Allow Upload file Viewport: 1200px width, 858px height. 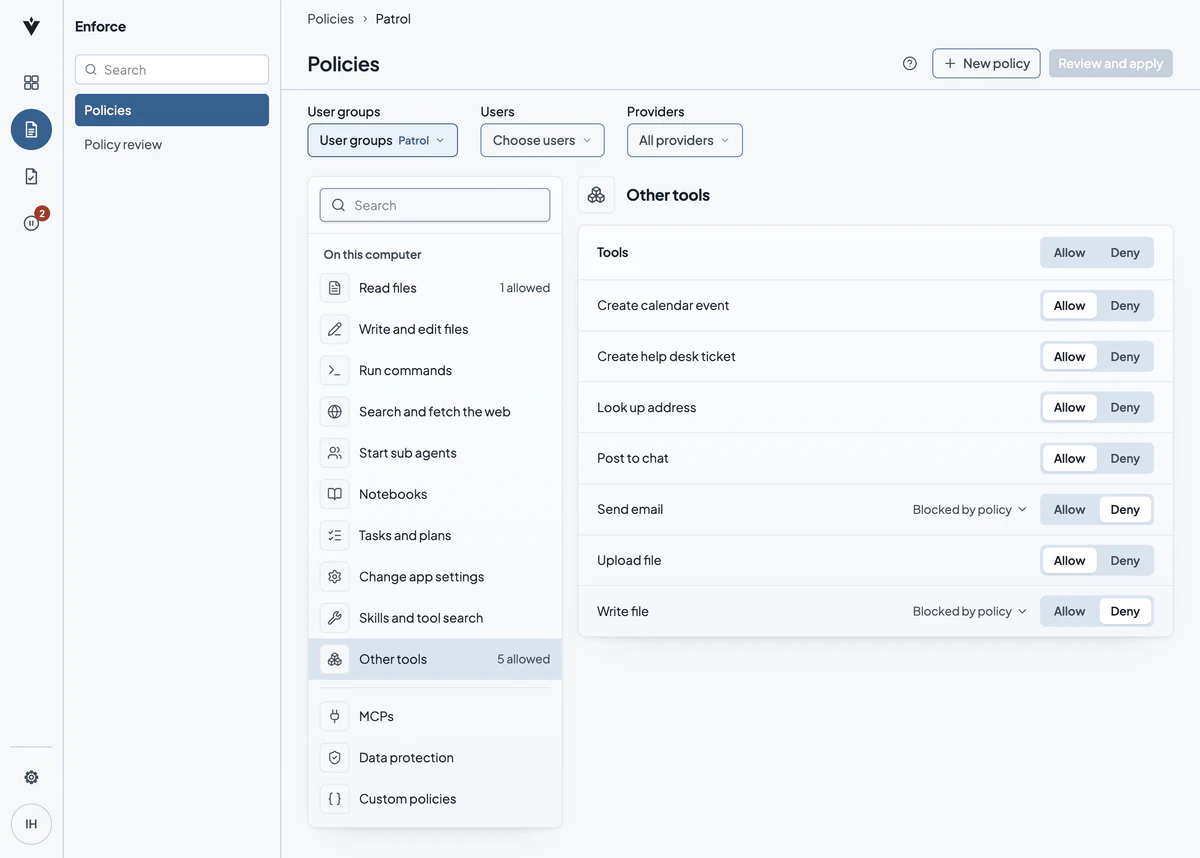[1069, 561]
